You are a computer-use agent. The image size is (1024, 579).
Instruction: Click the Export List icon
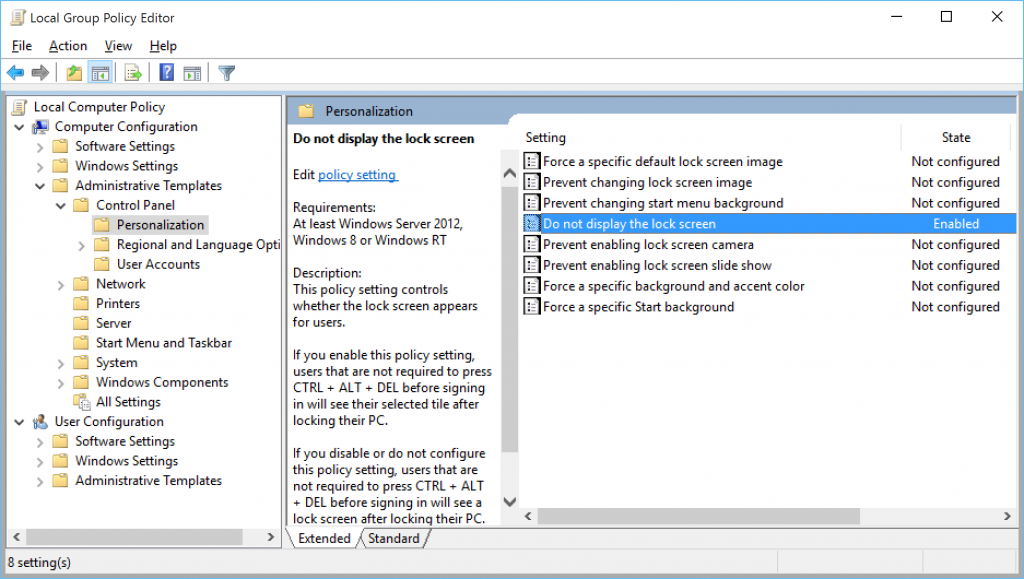pos(131,71)
